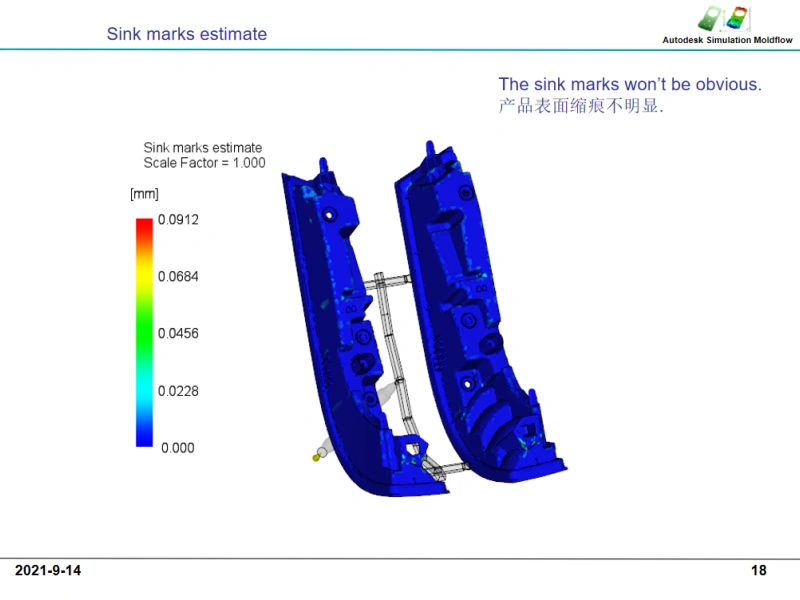Click the 0.0228 legend value
800x600 pixels.
coord(178,391)
